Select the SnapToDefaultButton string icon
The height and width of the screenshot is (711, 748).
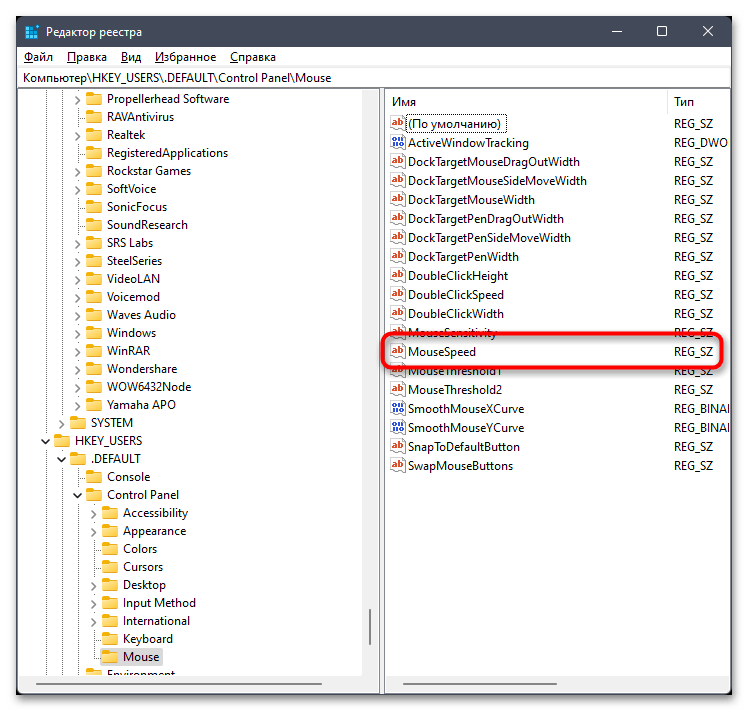click(397, 446)
